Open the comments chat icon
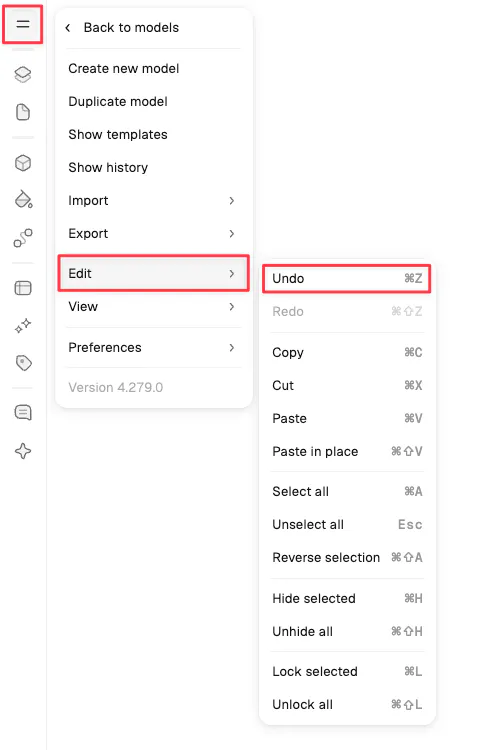Image resolution: width=491 pixels, height=750 pixels. [x=22, y=412]
